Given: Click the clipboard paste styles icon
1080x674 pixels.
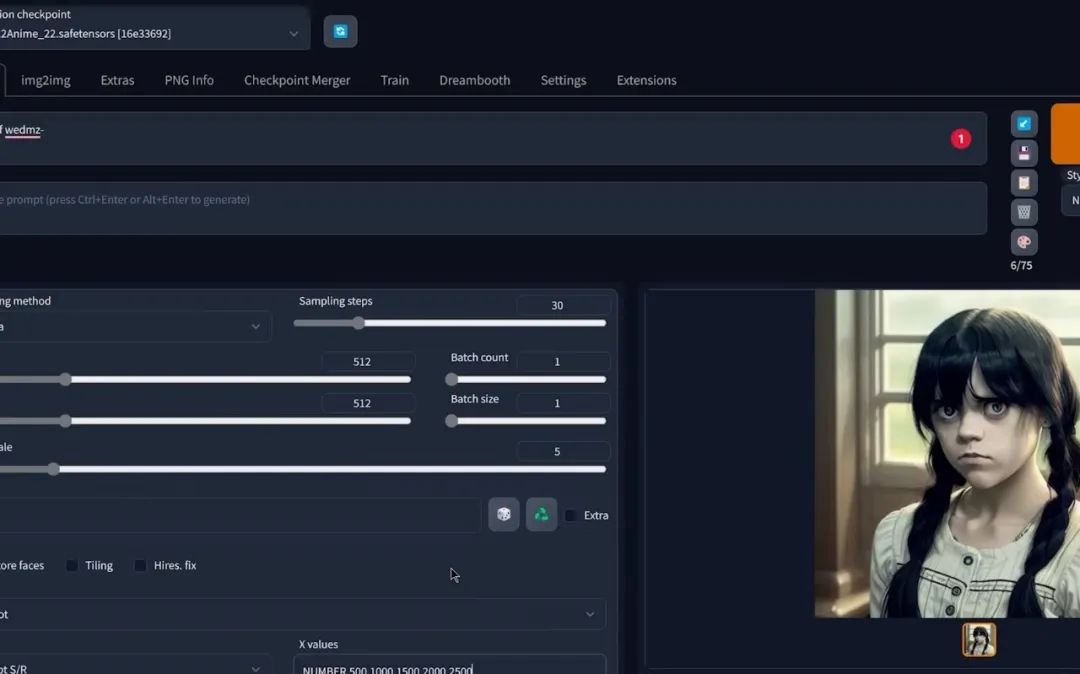Looking at the screenshot, I should coord(1023,183).
